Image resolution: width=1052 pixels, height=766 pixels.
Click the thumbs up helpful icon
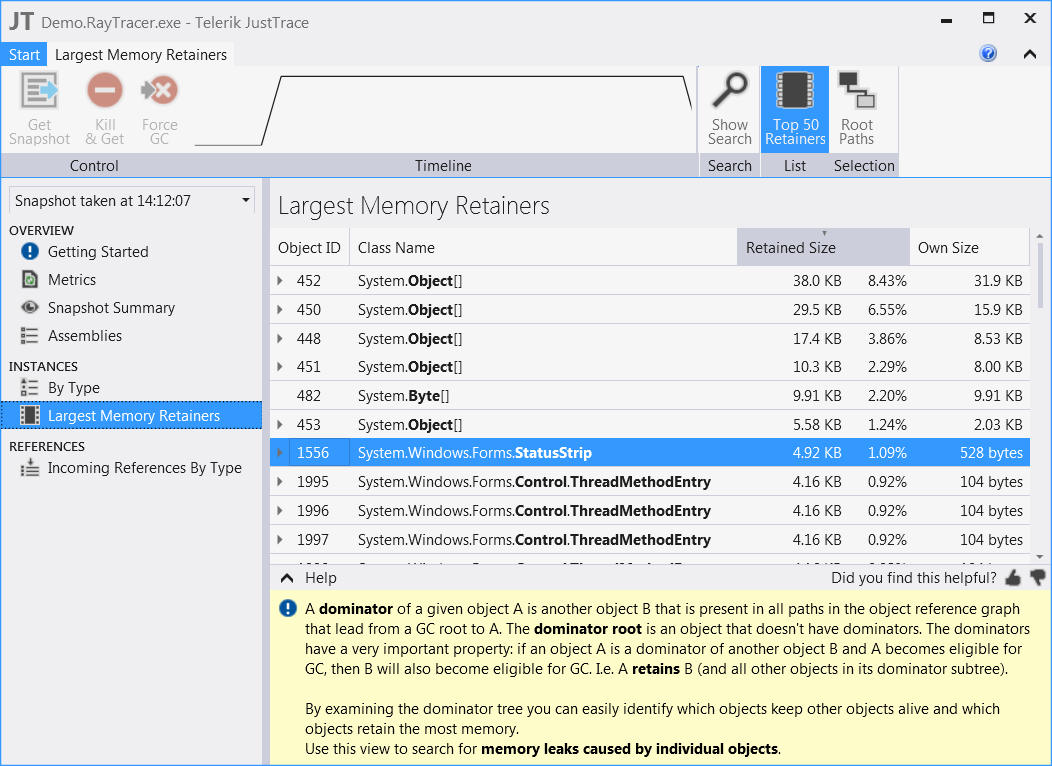point(1013,578)
